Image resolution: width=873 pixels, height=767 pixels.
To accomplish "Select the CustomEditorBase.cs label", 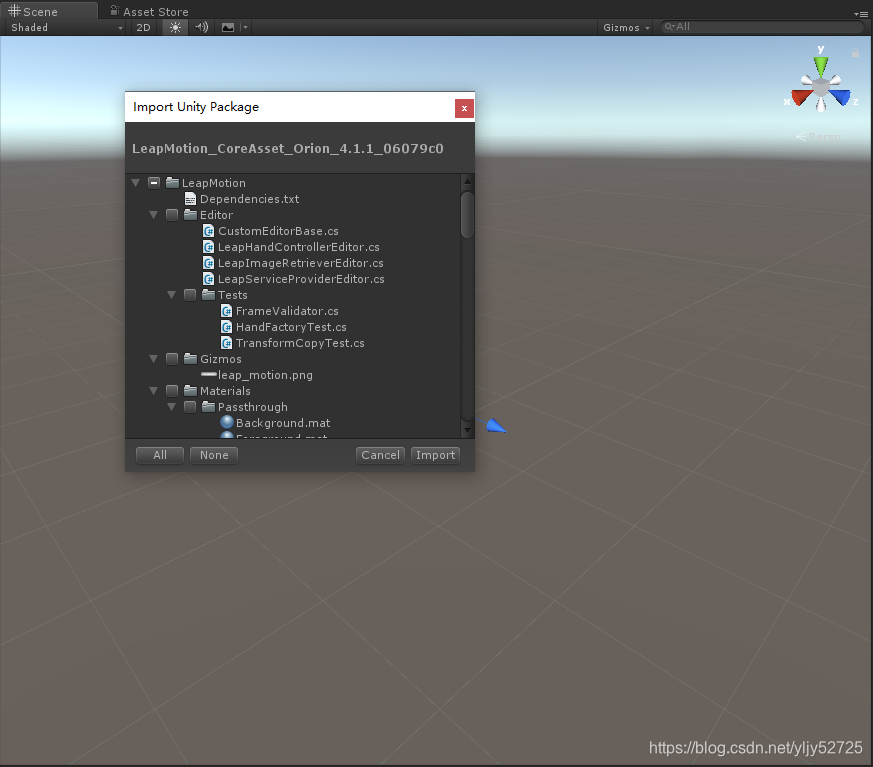I will coord(278,231).
